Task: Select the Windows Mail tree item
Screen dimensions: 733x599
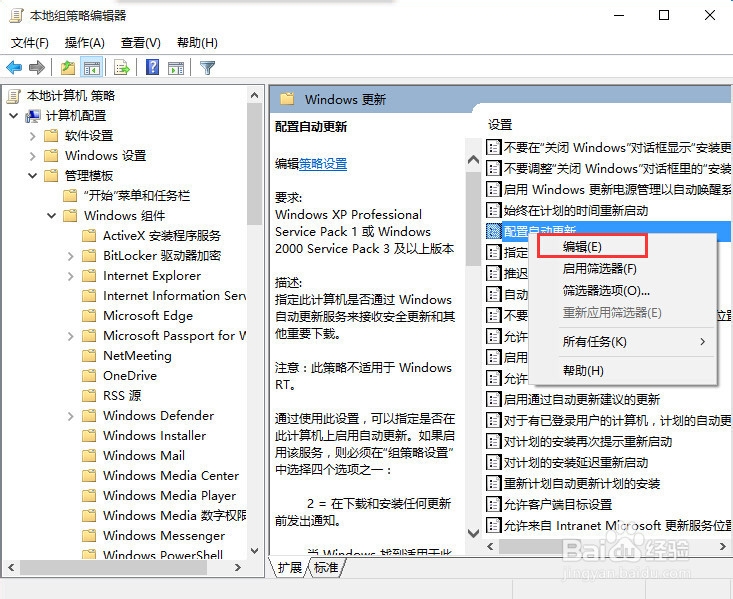Action: (144, 455)
